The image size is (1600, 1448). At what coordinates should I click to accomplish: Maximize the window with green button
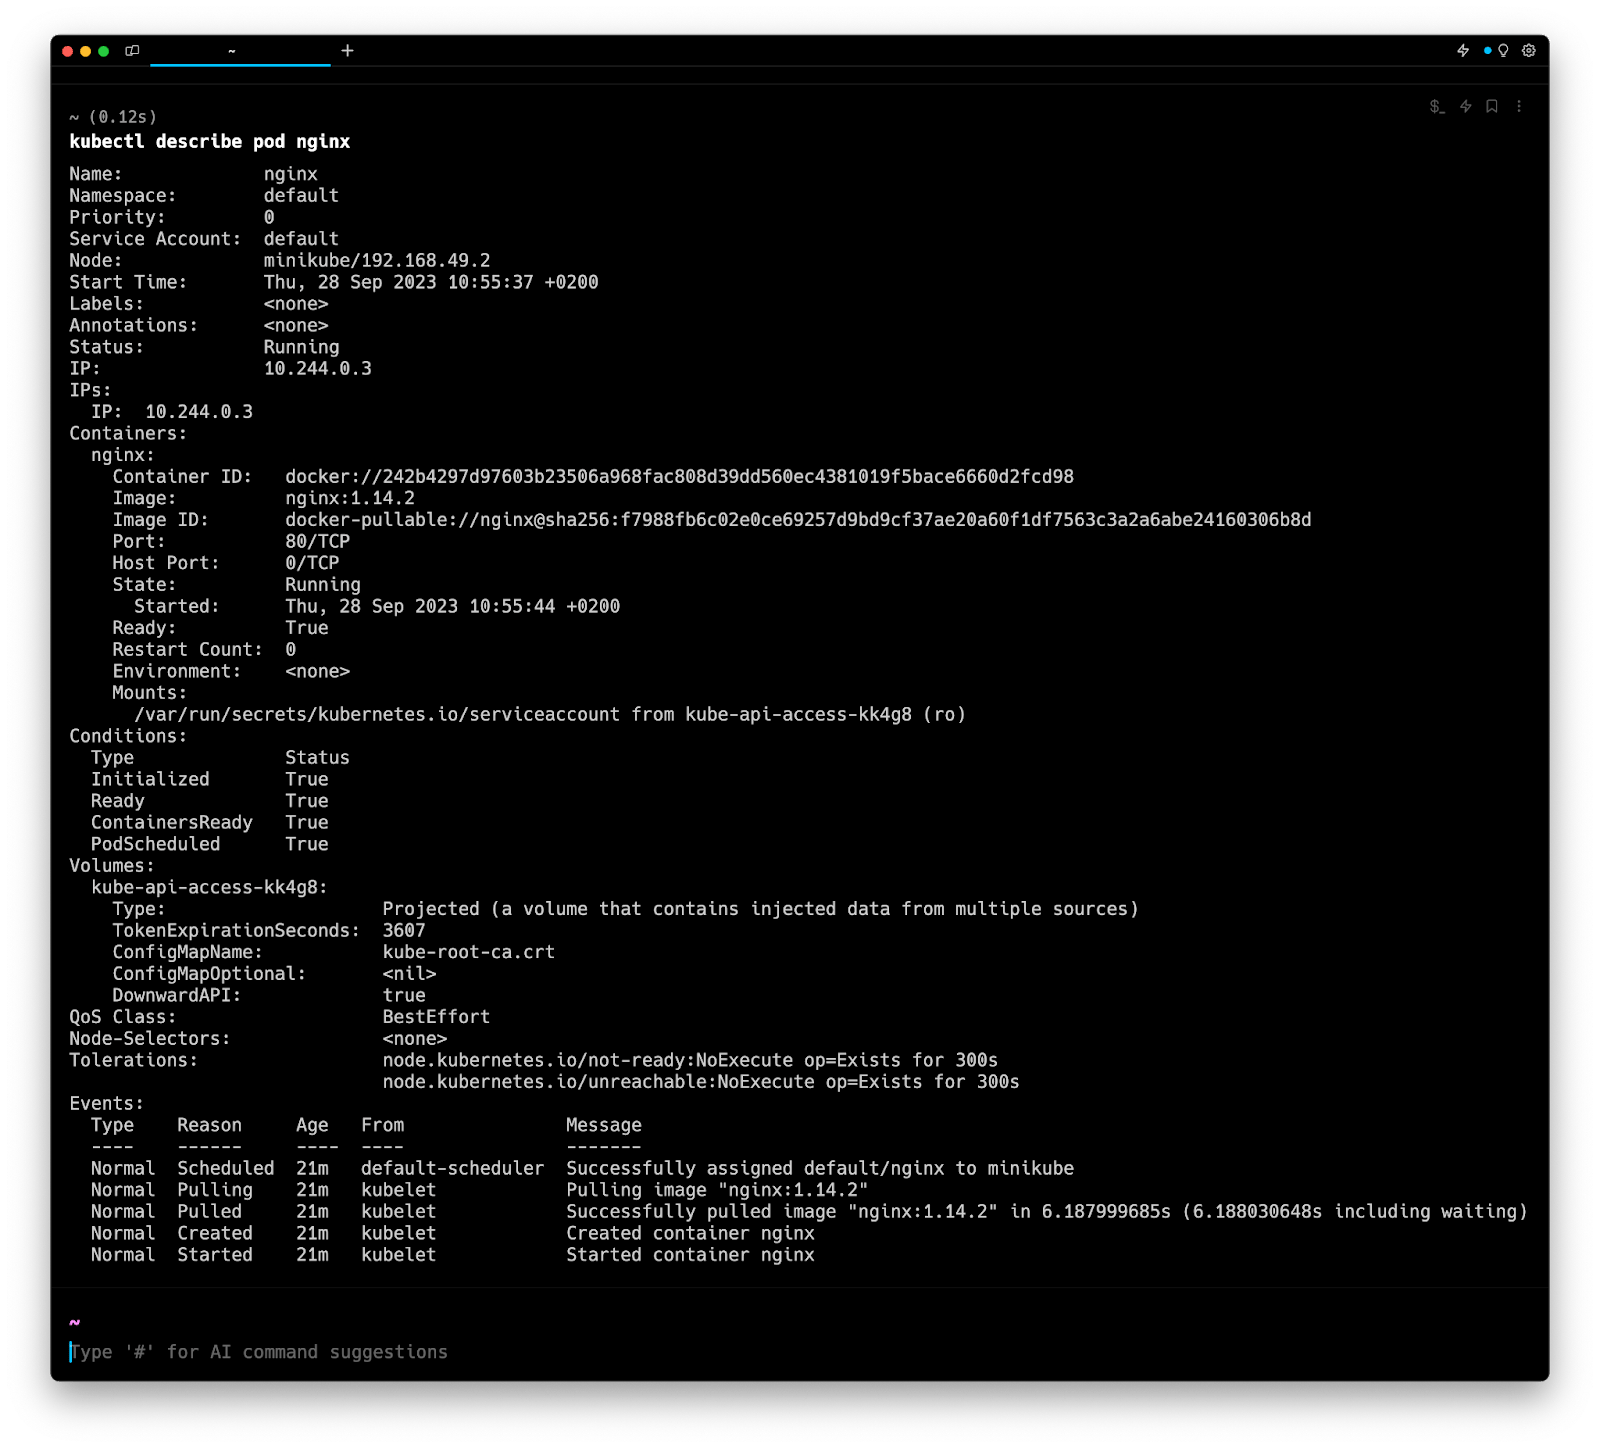coord(104,51)
